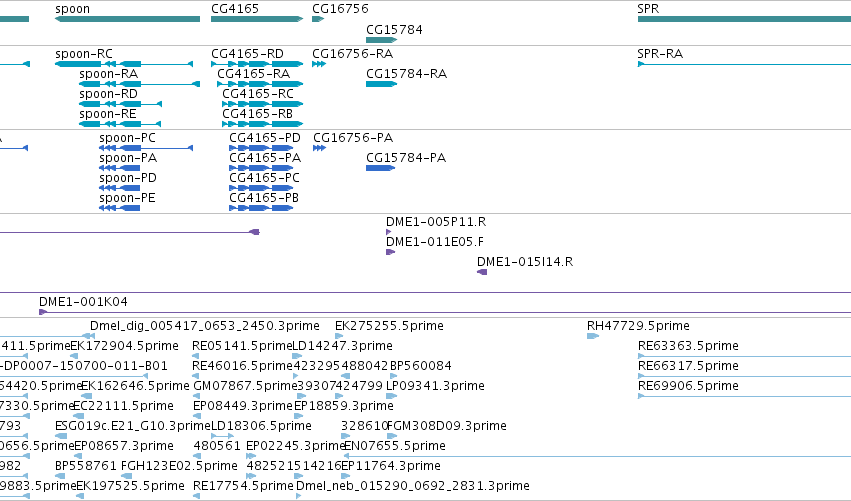
Task: Click EST LD14247.3prime
Action: click(342, 346)
